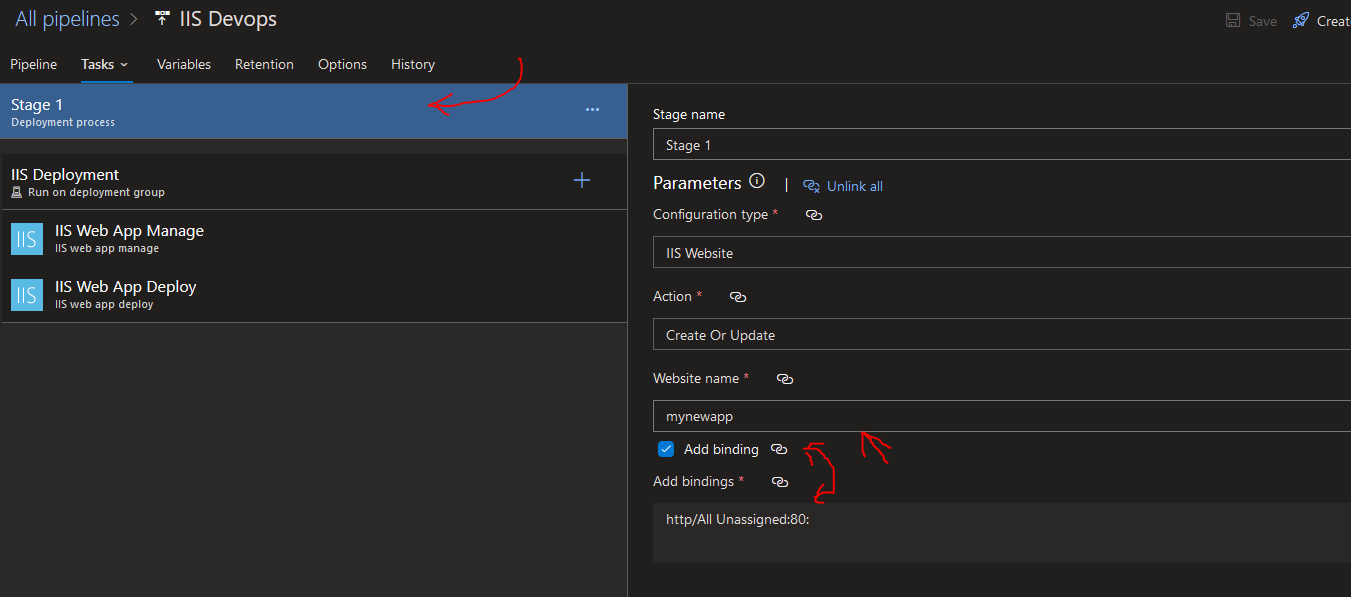Add a task with the plus icon
Image resolution: width=1351 pixels, height=597 pixels.
(581, 180)
